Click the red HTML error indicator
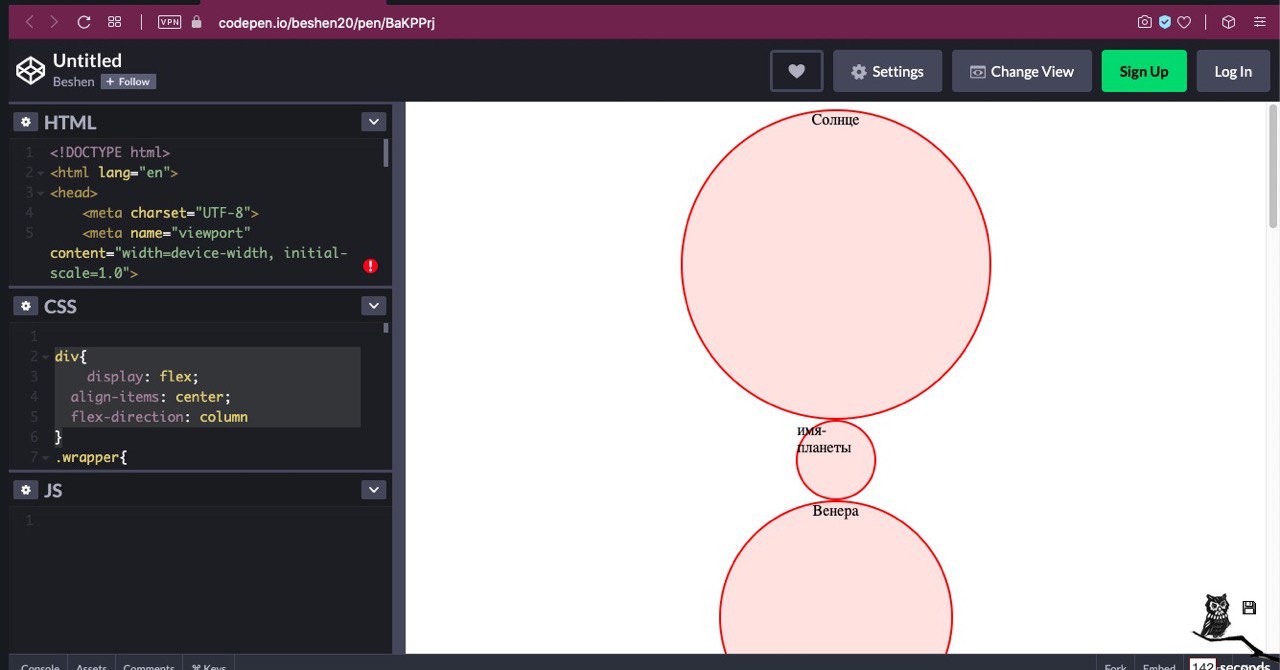Viewport: 1280px width, 670px height. pyautogui.click(x=370, y=266)
